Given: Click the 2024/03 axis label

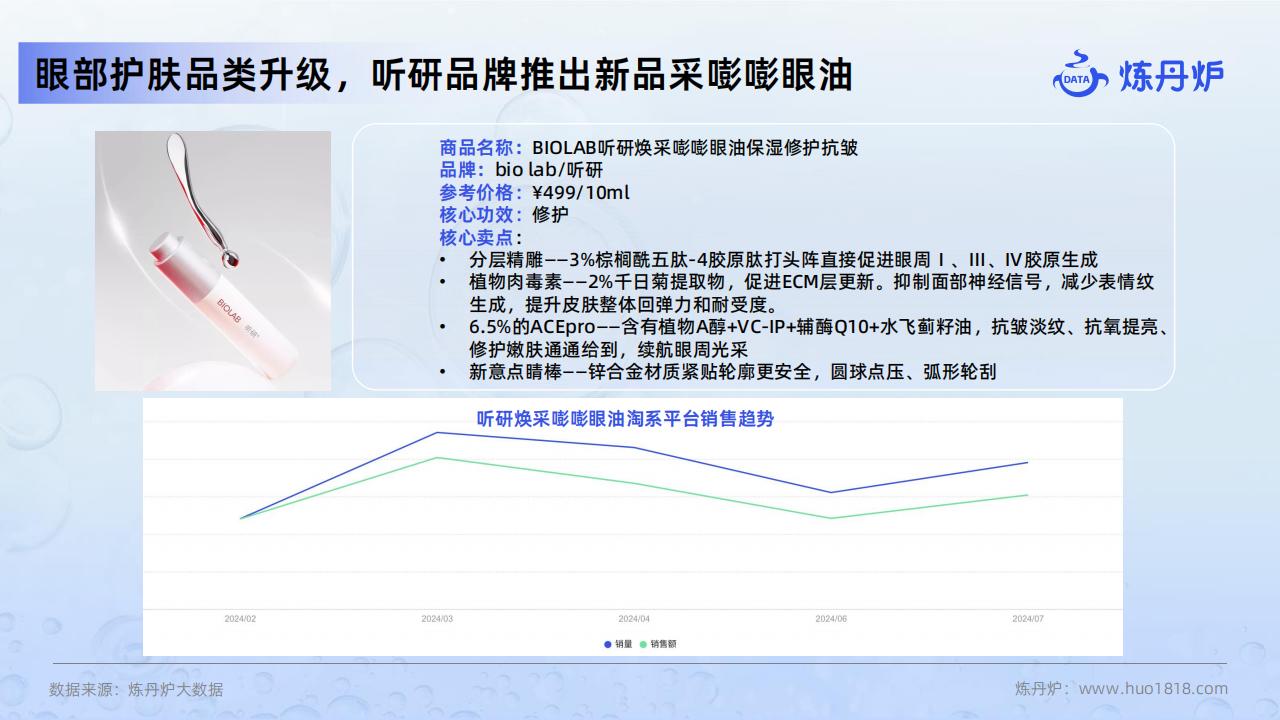Looking at the screenshot, I should click(437, 619).
